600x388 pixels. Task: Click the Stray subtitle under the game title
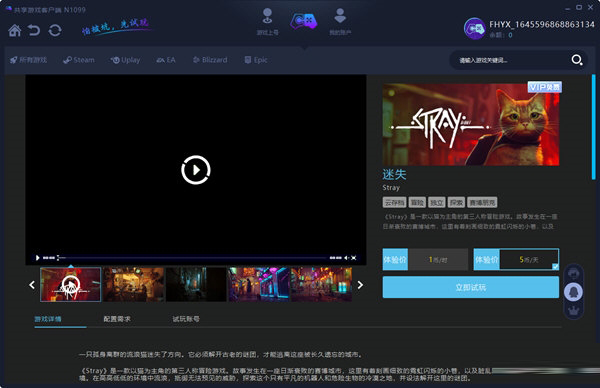tap(391, 187)
